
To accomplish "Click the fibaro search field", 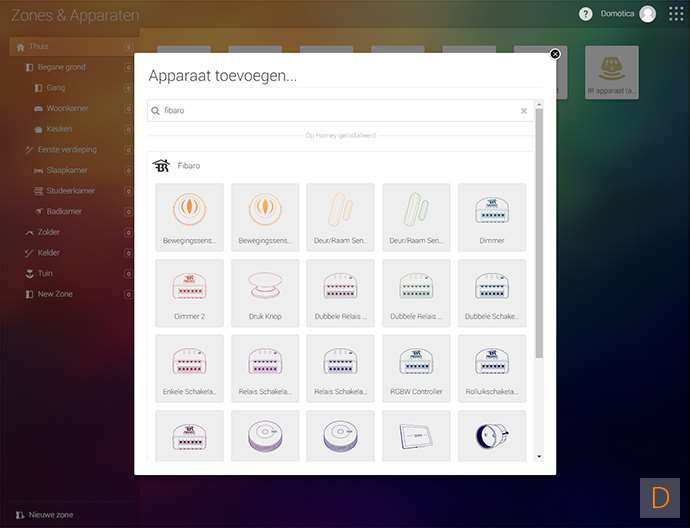I will (340, 110).
